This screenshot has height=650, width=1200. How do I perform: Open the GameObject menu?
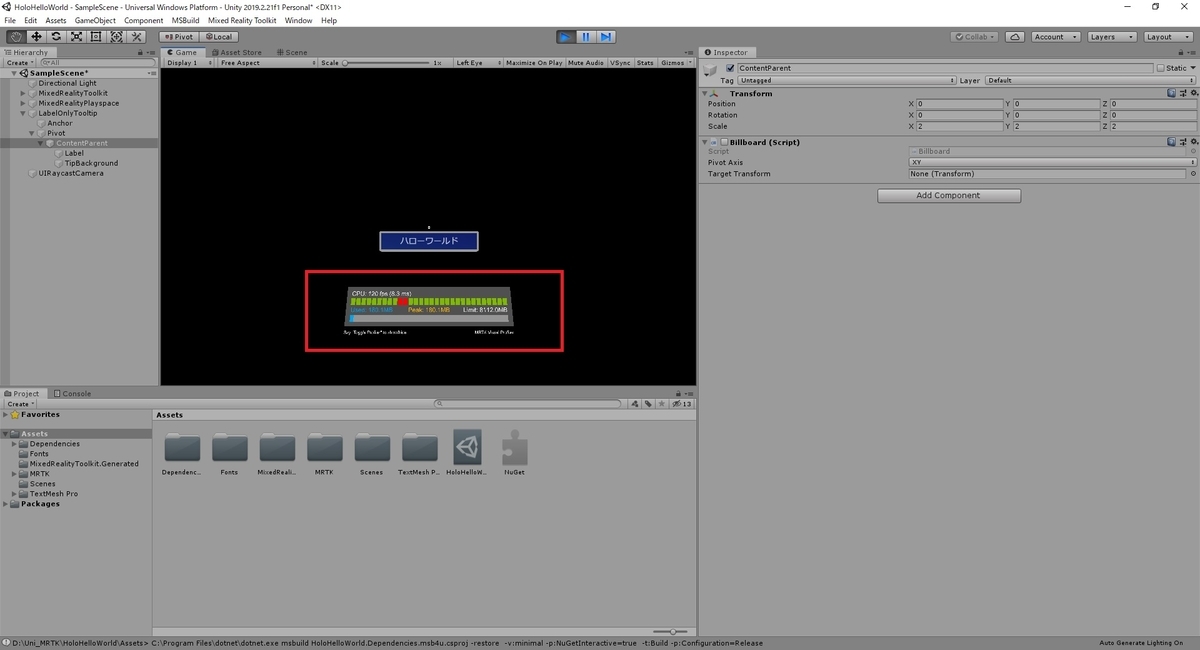(95, 20)
